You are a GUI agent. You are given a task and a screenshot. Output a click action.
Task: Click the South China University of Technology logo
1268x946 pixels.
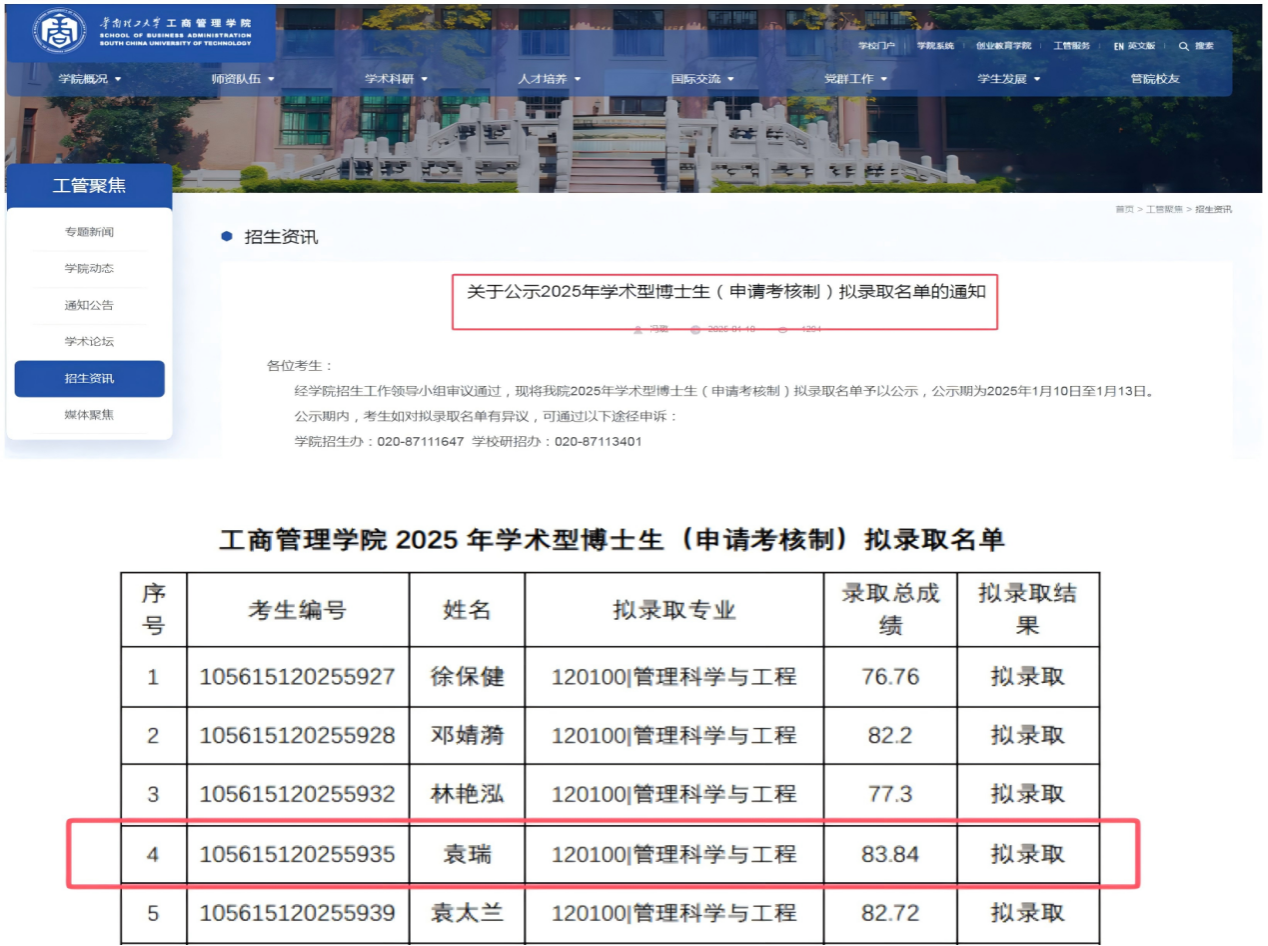[x=60, y=31]
